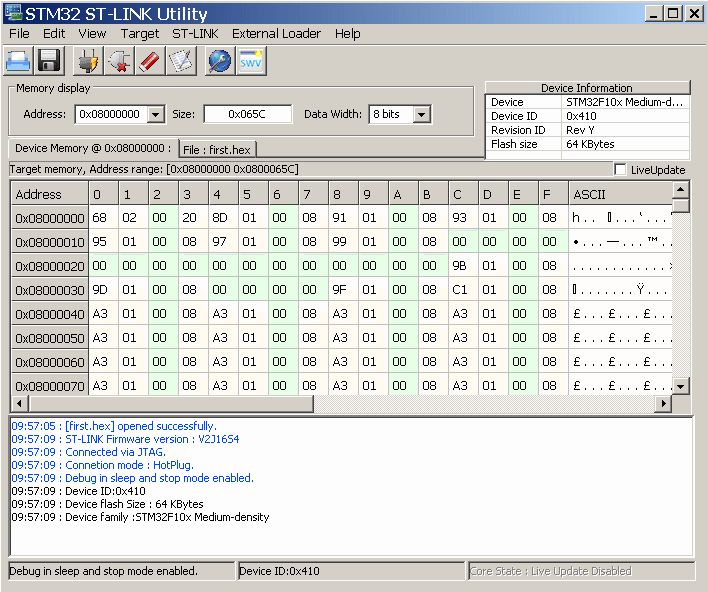Enable the LiveUpdate checkbox
This screenshot has width=708, height=592.
[x=621, y=170]
